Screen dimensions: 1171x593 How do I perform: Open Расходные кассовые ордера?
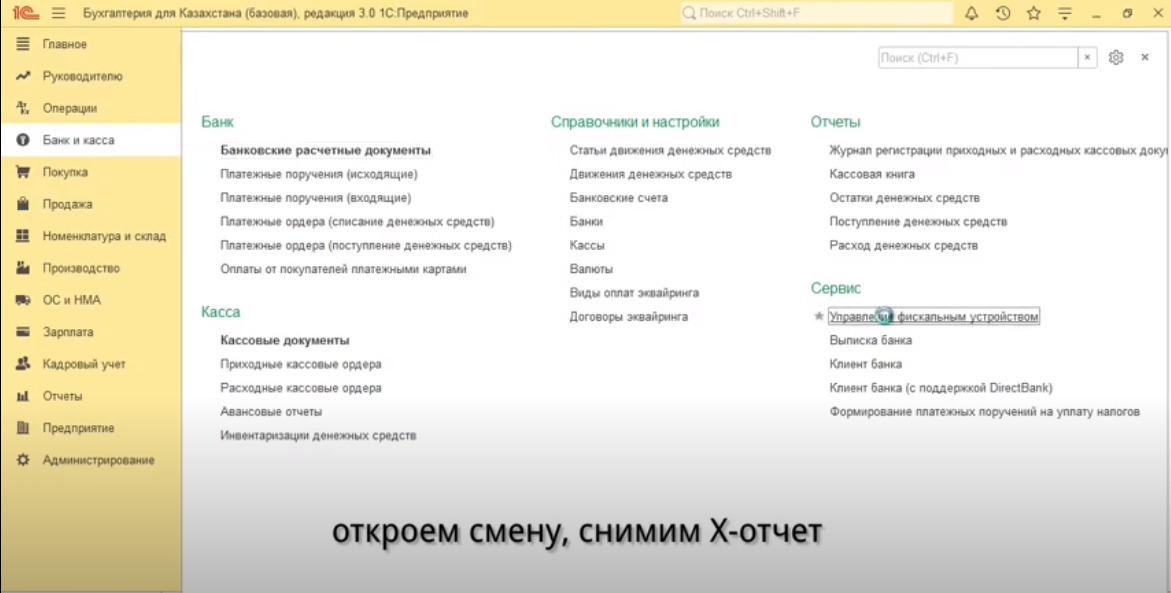click(x=301, y=388)
